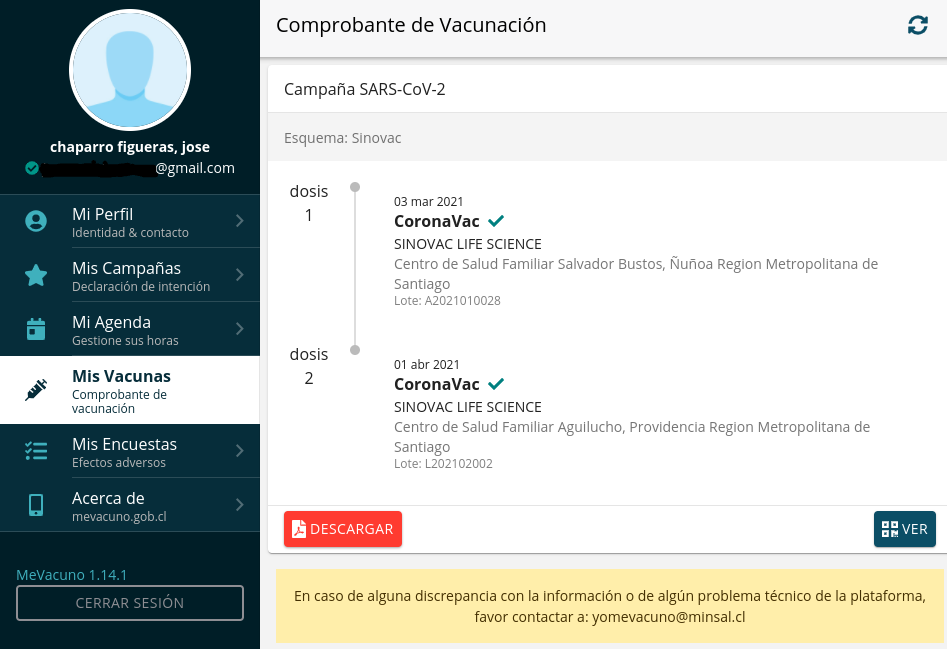Select Mis Vacunas in the sidebar
This screenshot has width=947, height=649.
click(130, 391)
